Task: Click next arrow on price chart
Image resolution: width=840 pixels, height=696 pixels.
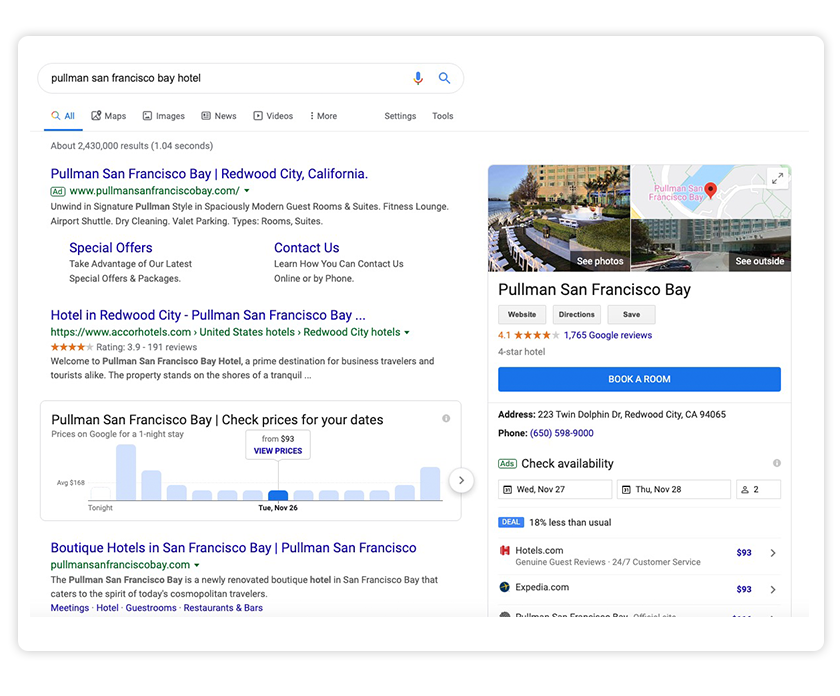Action: pyautogui.click(x=461, y=480)
